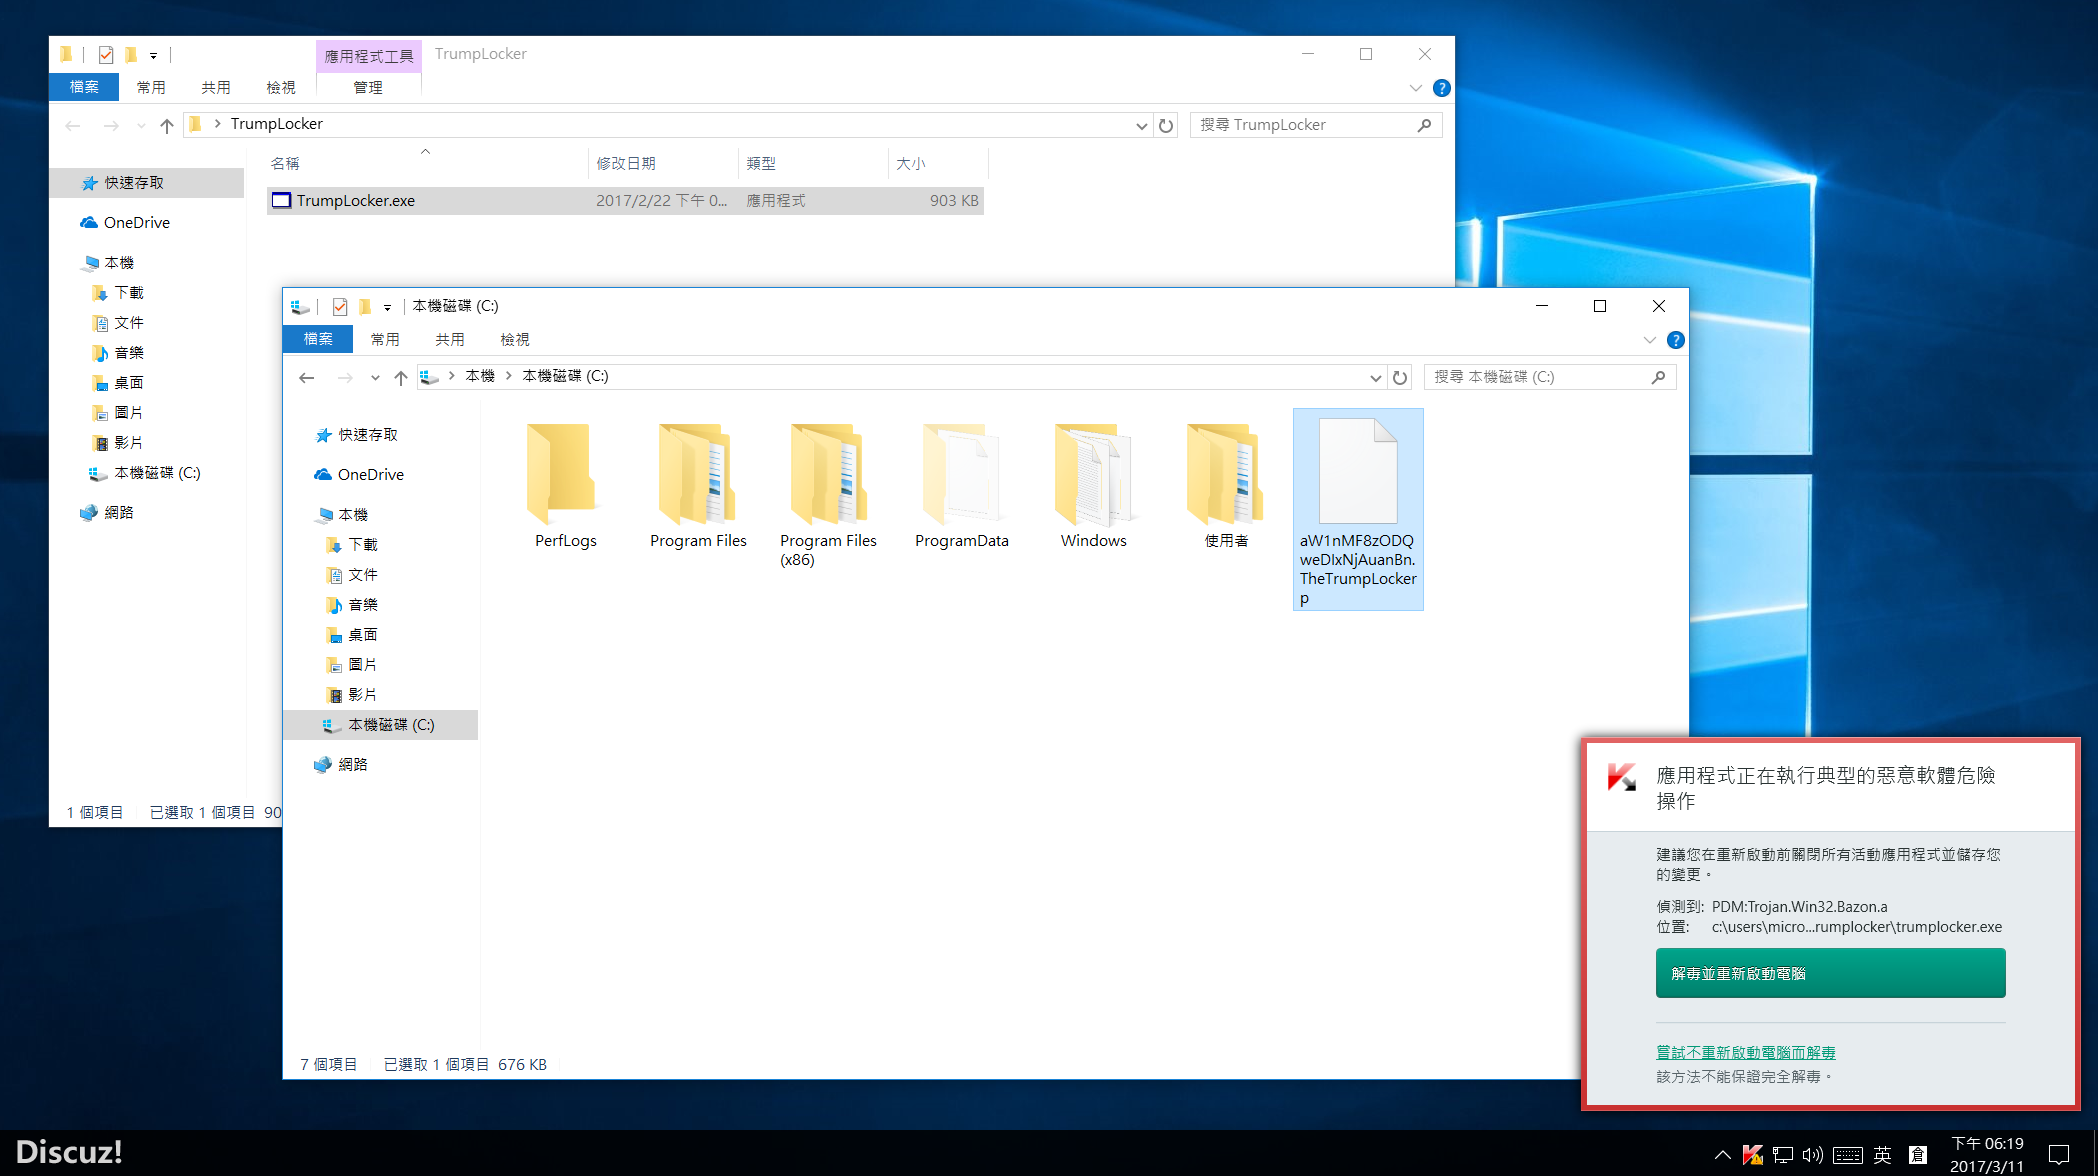
Task: Show hidden tray icons chevron
Action: (x=1722, y=1155)
